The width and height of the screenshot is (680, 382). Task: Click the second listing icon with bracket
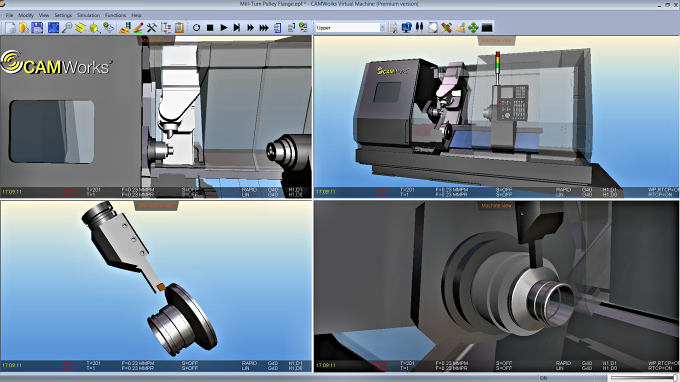[x=291, y=28]
